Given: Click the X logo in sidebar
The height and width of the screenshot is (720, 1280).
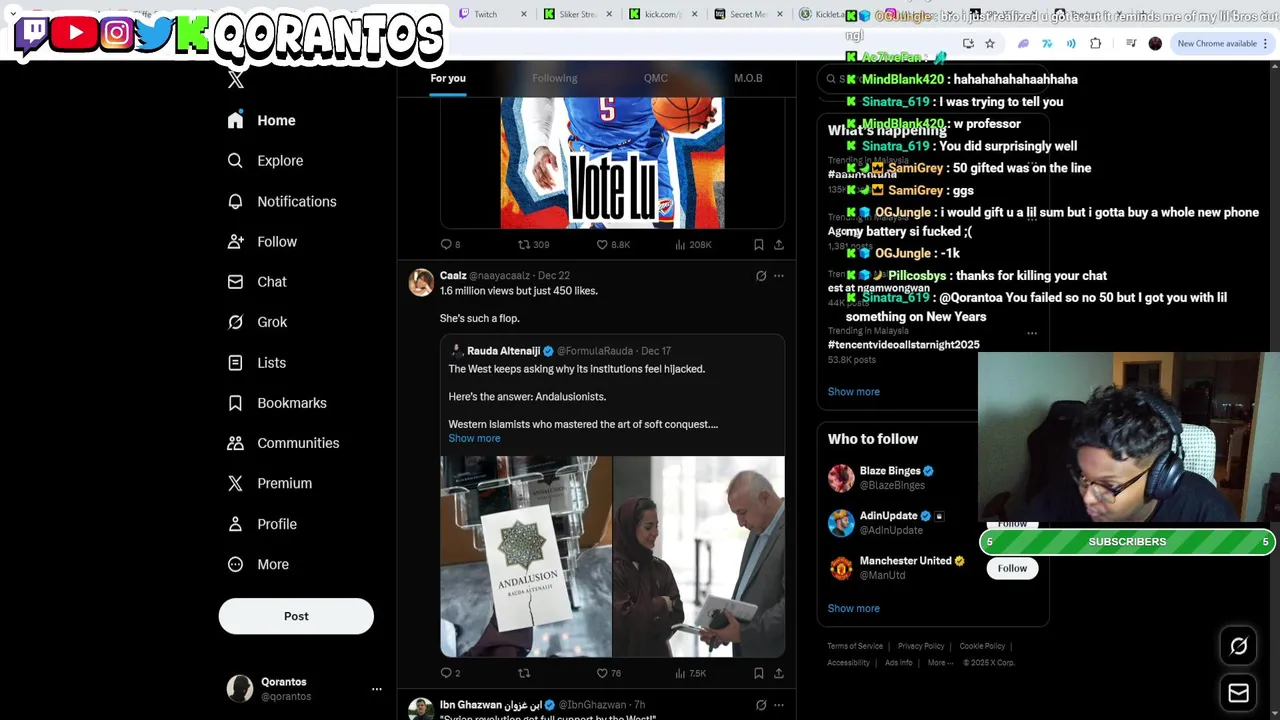Looking at the screenshot, I should [x=236, y=80].
